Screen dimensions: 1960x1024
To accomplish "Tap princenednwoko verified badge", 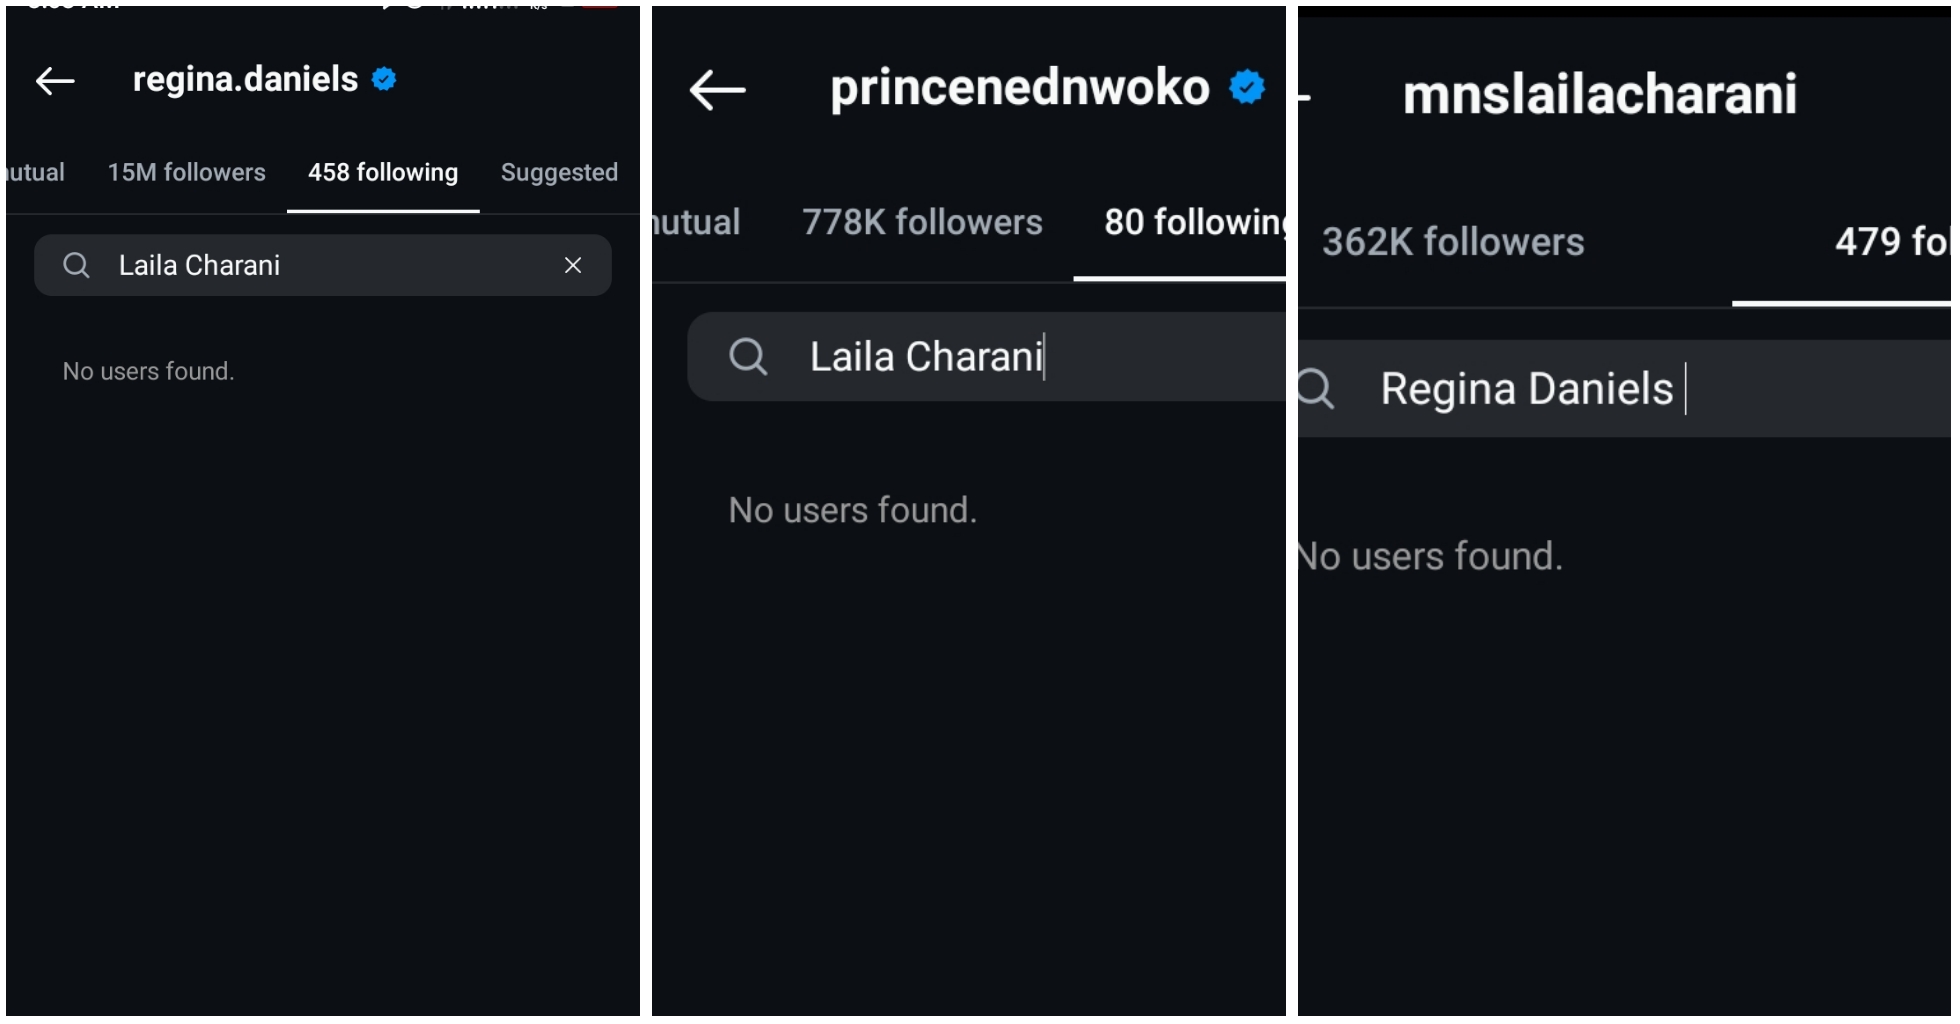I will point(1247,87).
